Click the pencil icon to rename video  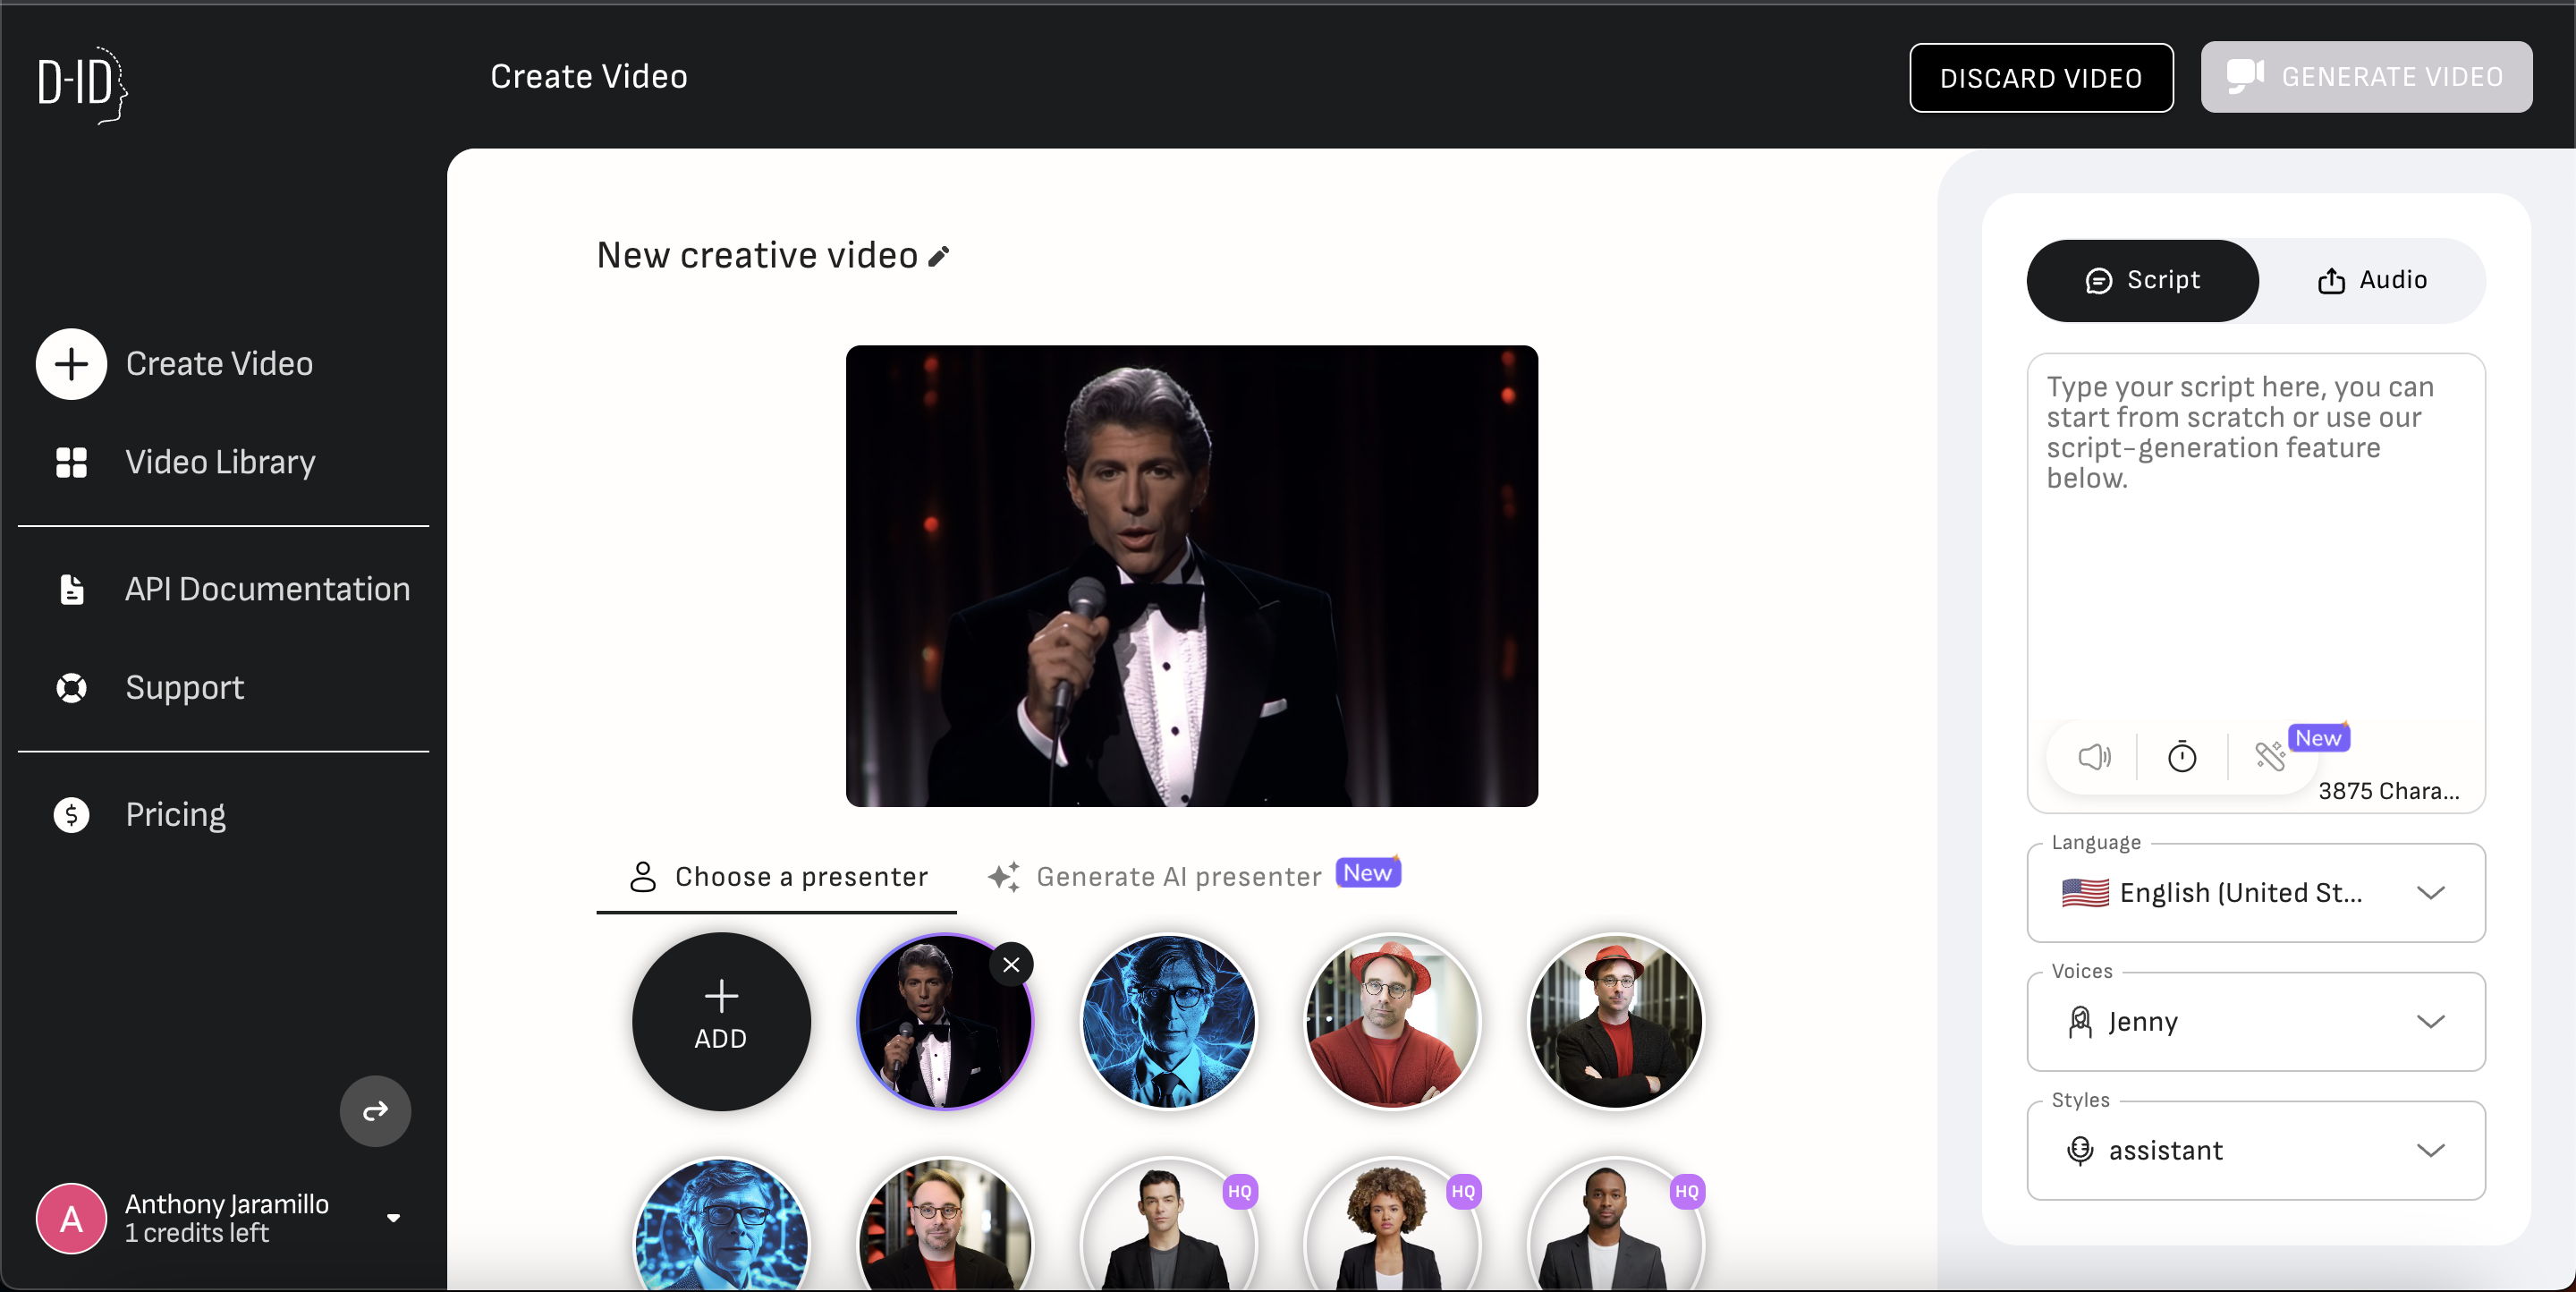pyautogui.click(x=938, y=257)
